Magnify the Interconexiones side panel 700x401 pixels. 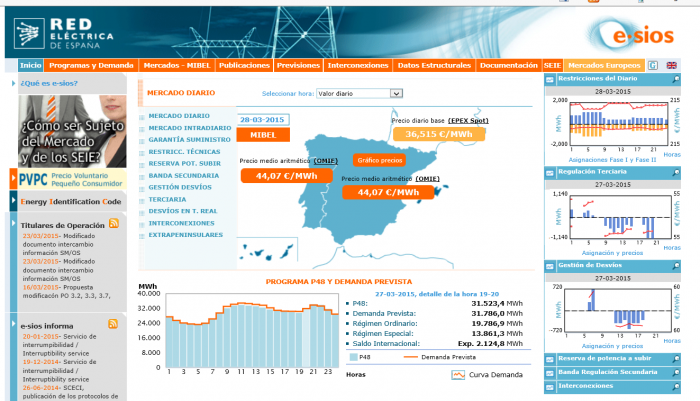676,387
